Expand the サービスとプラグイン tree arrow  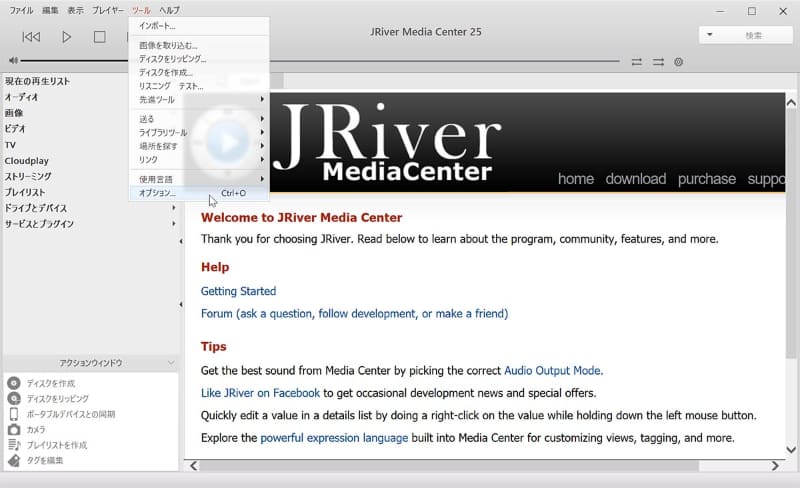174,224
